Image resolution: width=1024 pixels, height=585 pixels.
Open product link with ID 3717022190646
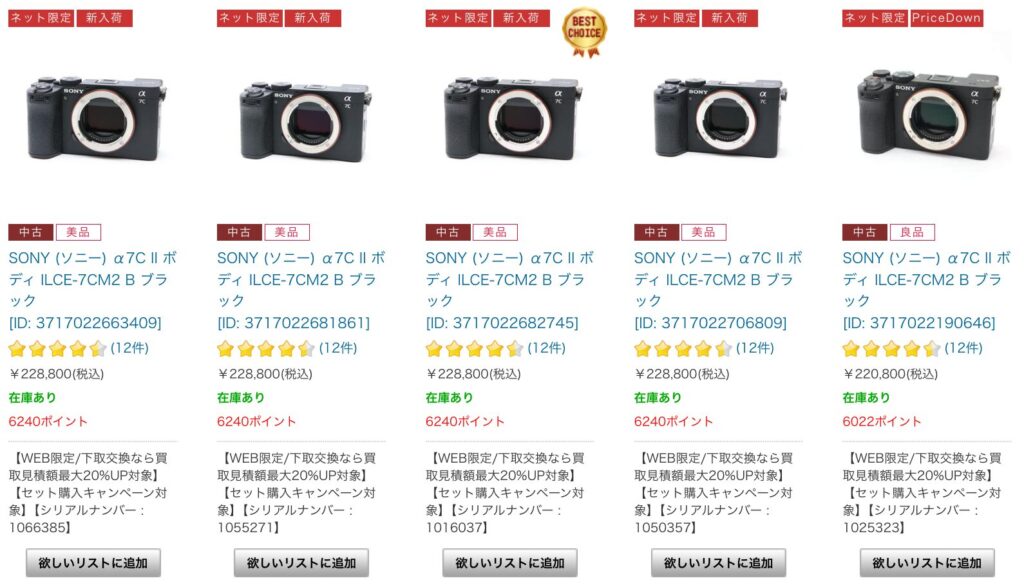click(926, 290)
